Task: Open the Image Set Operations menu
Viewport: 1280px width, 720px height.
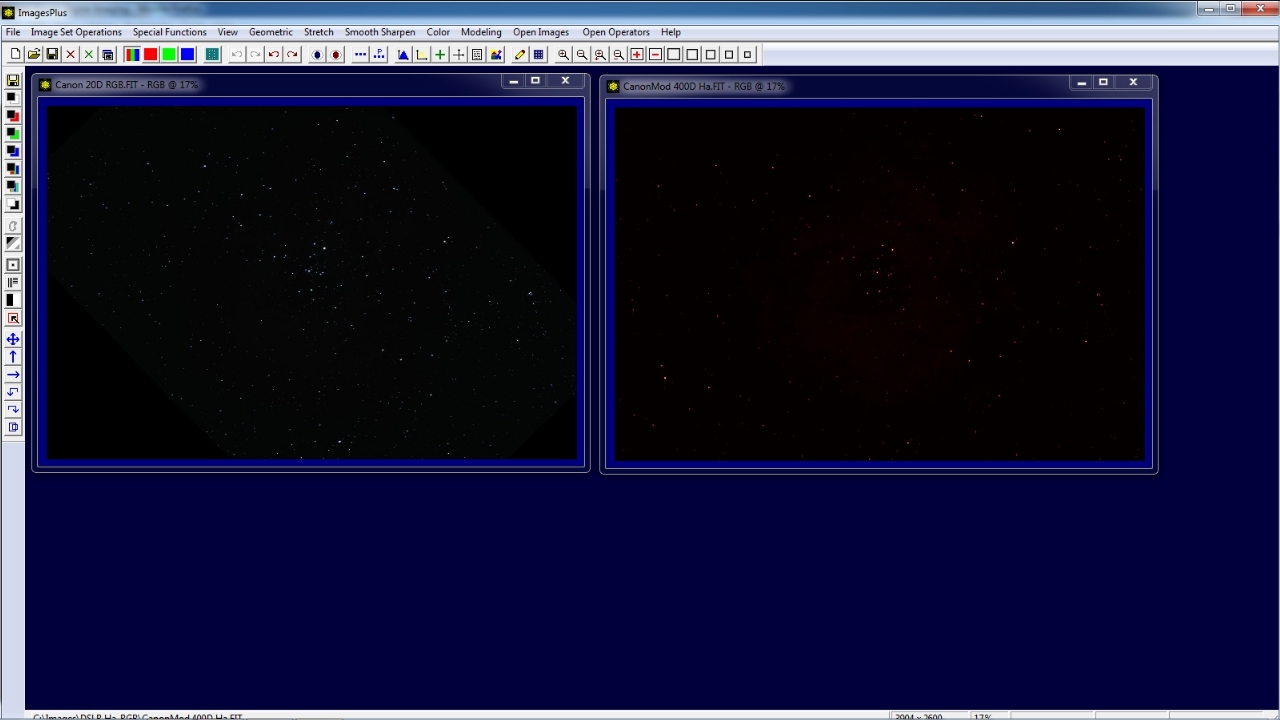Action: pos(76,32)
